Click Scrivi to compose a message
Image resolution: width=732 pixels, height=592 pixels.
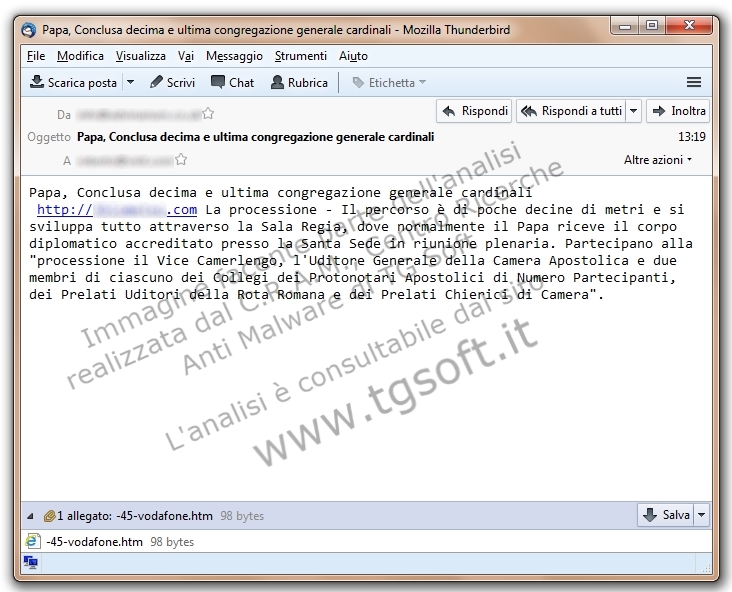pos(172,83)
